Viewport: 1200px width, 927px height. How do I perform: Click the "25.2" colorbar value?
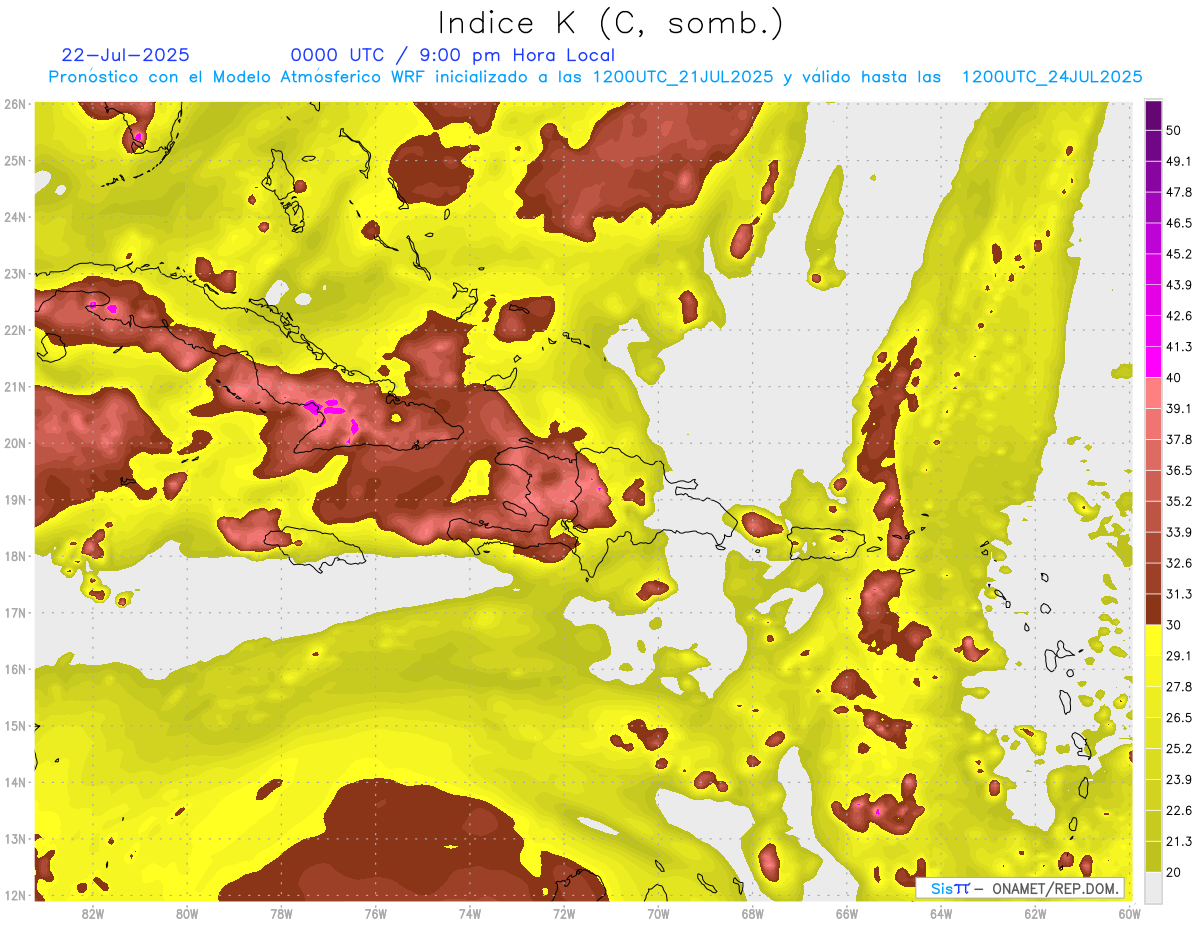coord(1179,749)
